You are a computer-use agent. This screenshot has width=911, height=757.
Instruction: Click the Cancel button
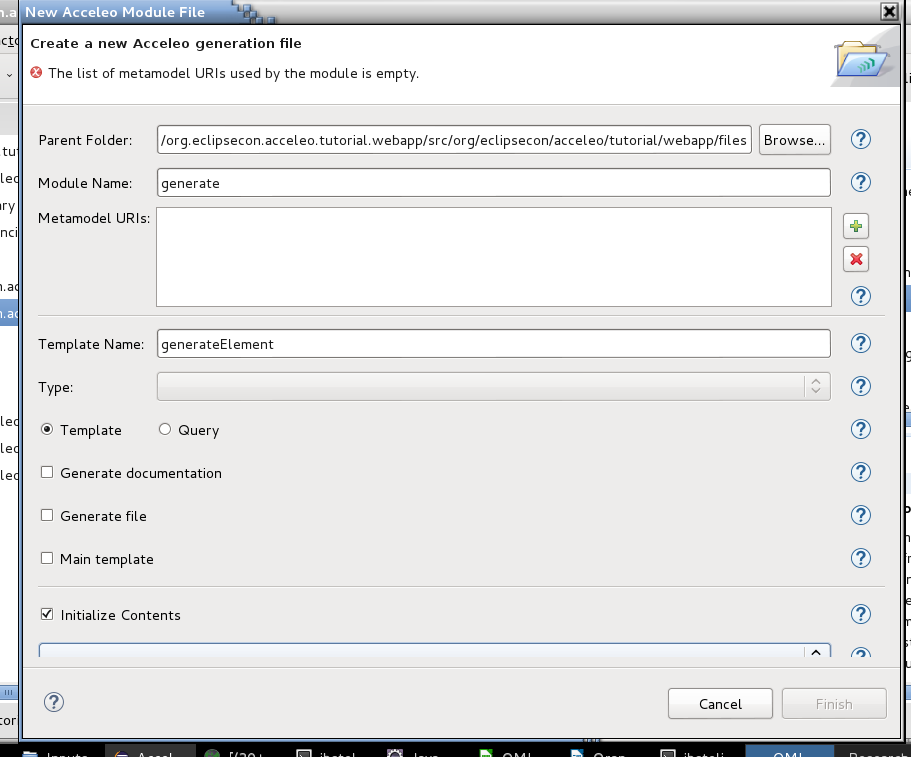coord(720,704)
